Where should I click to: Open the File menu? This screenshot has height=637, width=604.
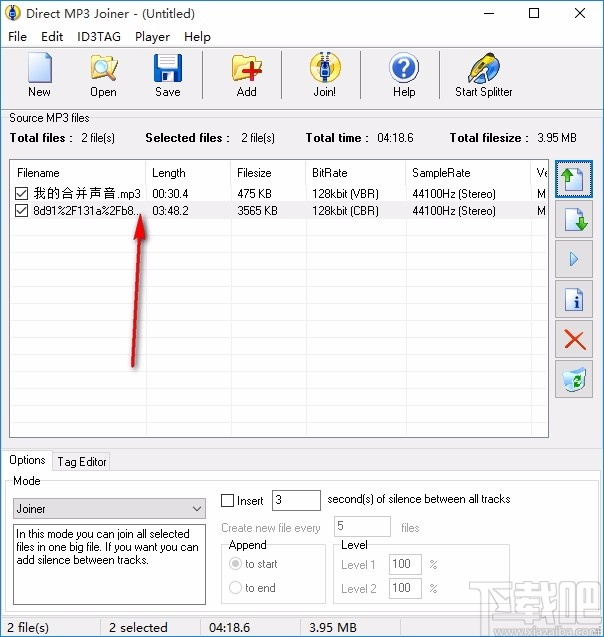pyautogui.click(x=17, y=37)
